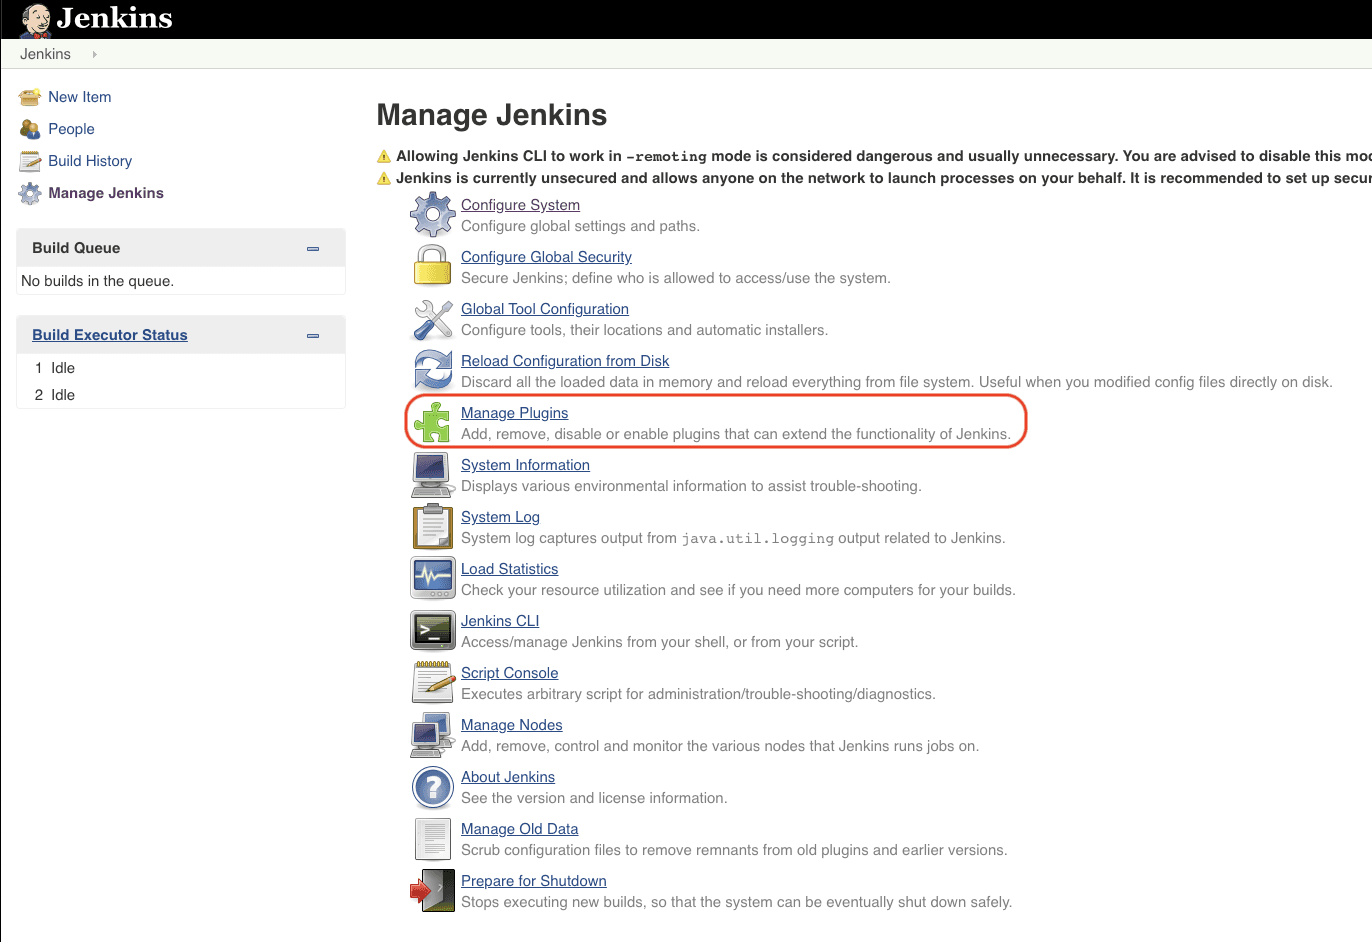Open Build History from the sidebar

click(90, 161)
